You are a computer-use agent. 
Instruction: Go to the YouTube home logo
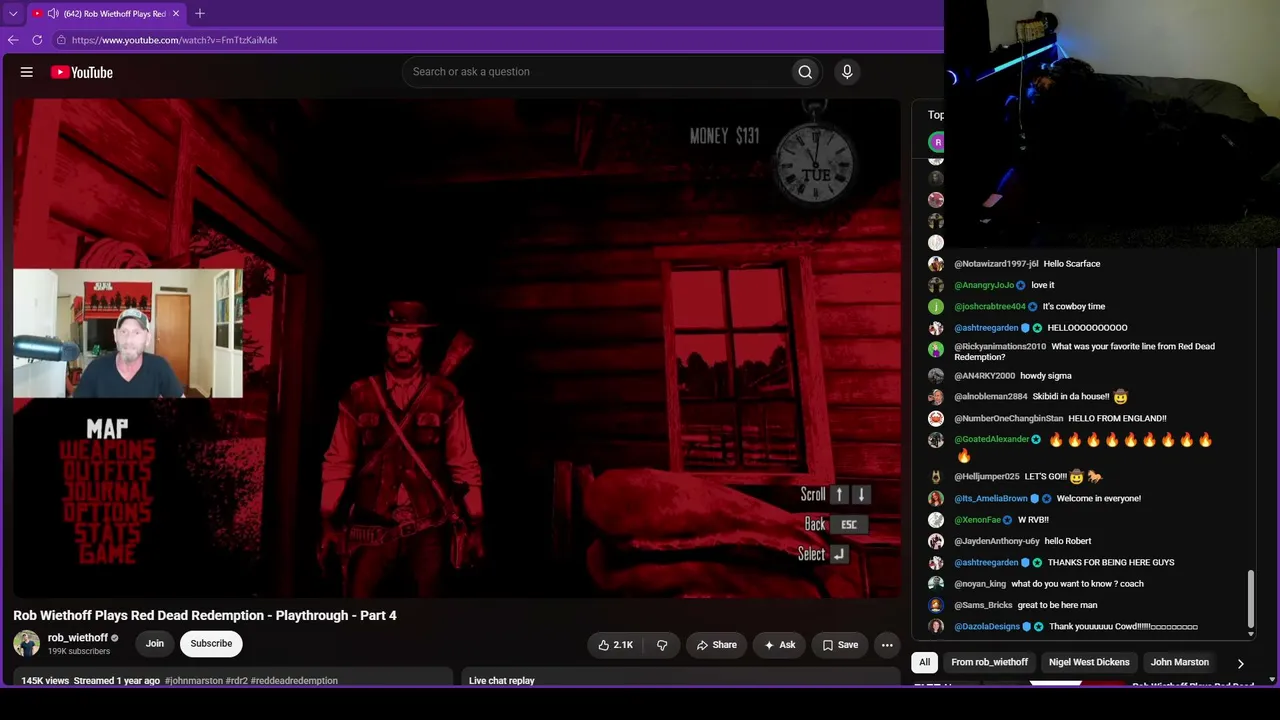(82, 72)
